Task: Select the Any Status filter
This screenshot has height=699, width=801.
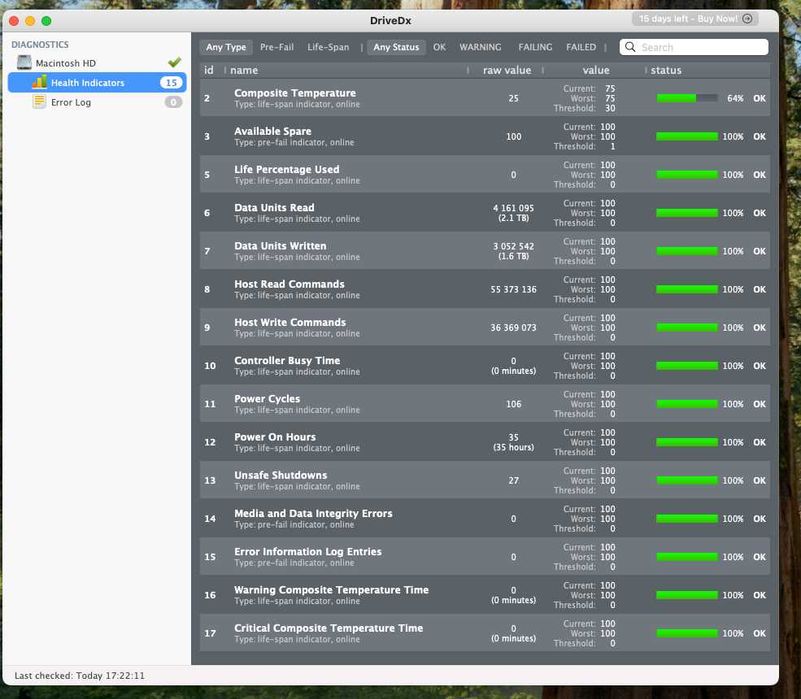Action: (396, 47)
